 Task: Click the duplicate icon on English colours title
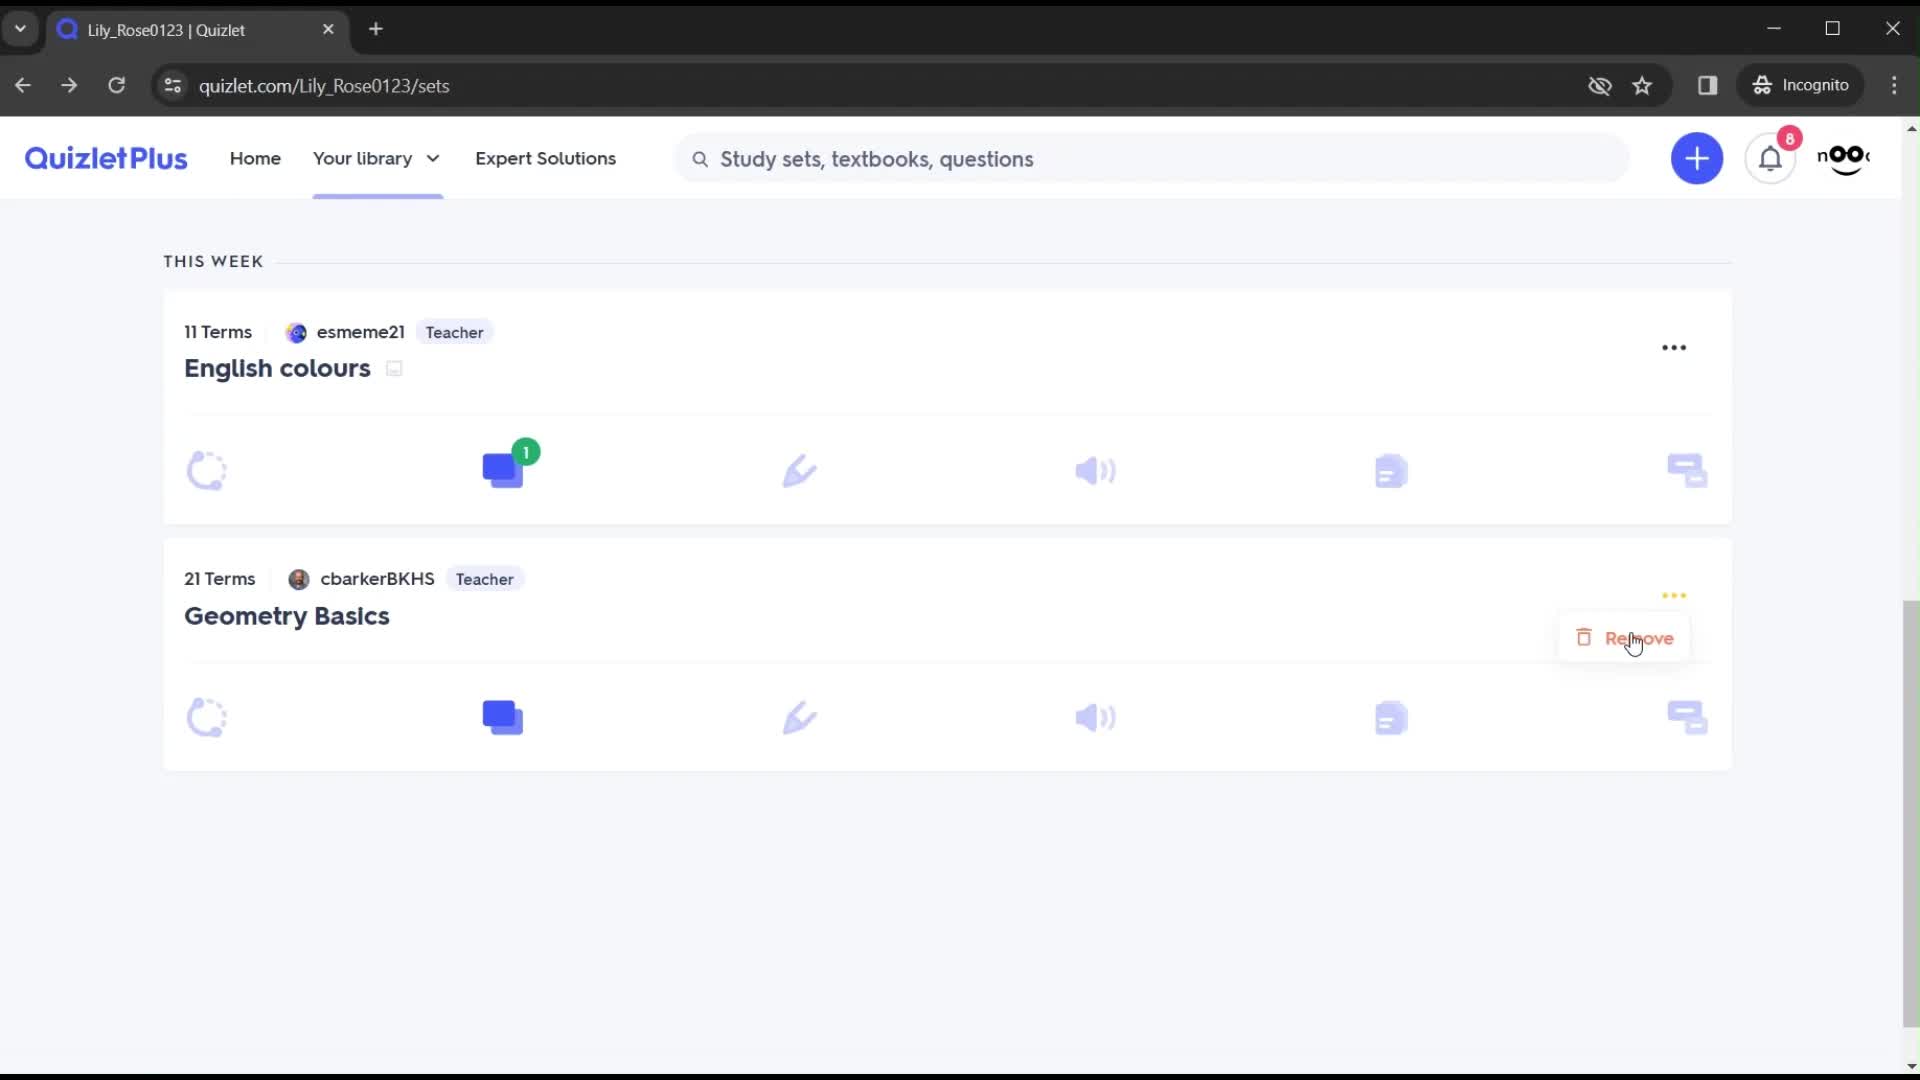[394, 368]
